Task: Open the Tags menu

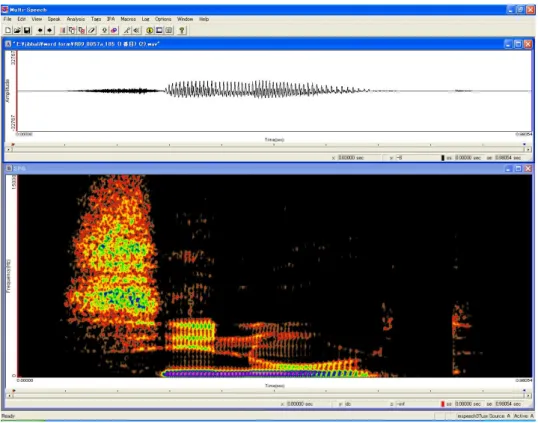Action: click(96, 19)
